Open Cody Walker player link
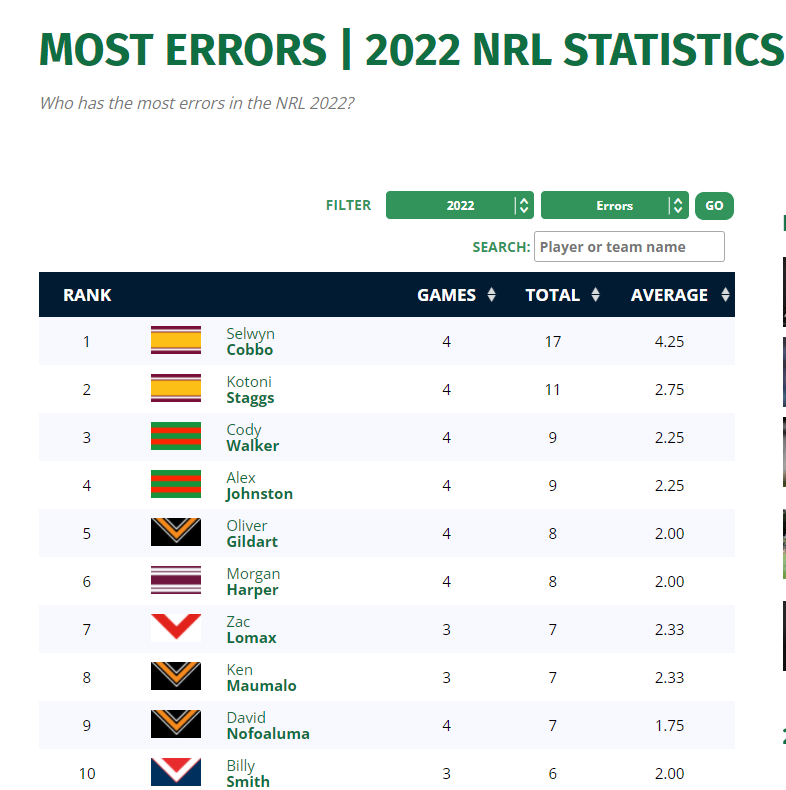786x790 pixels. 252,437
